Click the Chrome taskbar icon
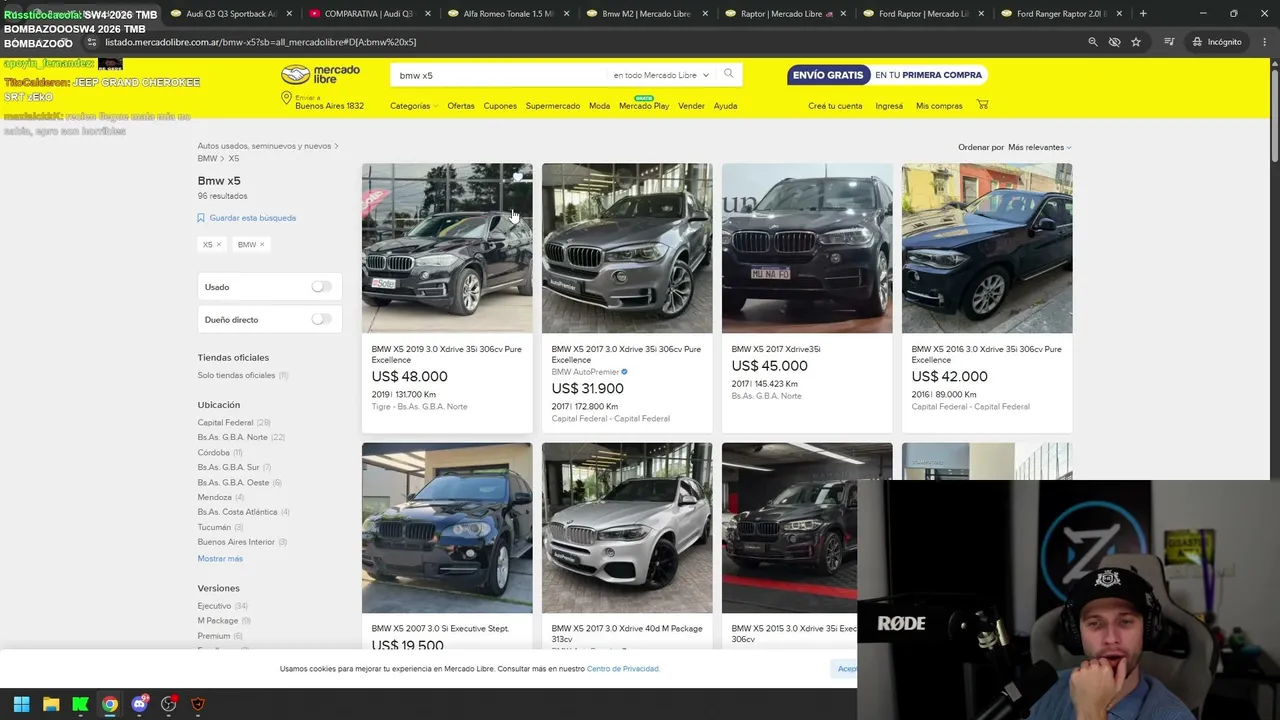 click(110, 704)
